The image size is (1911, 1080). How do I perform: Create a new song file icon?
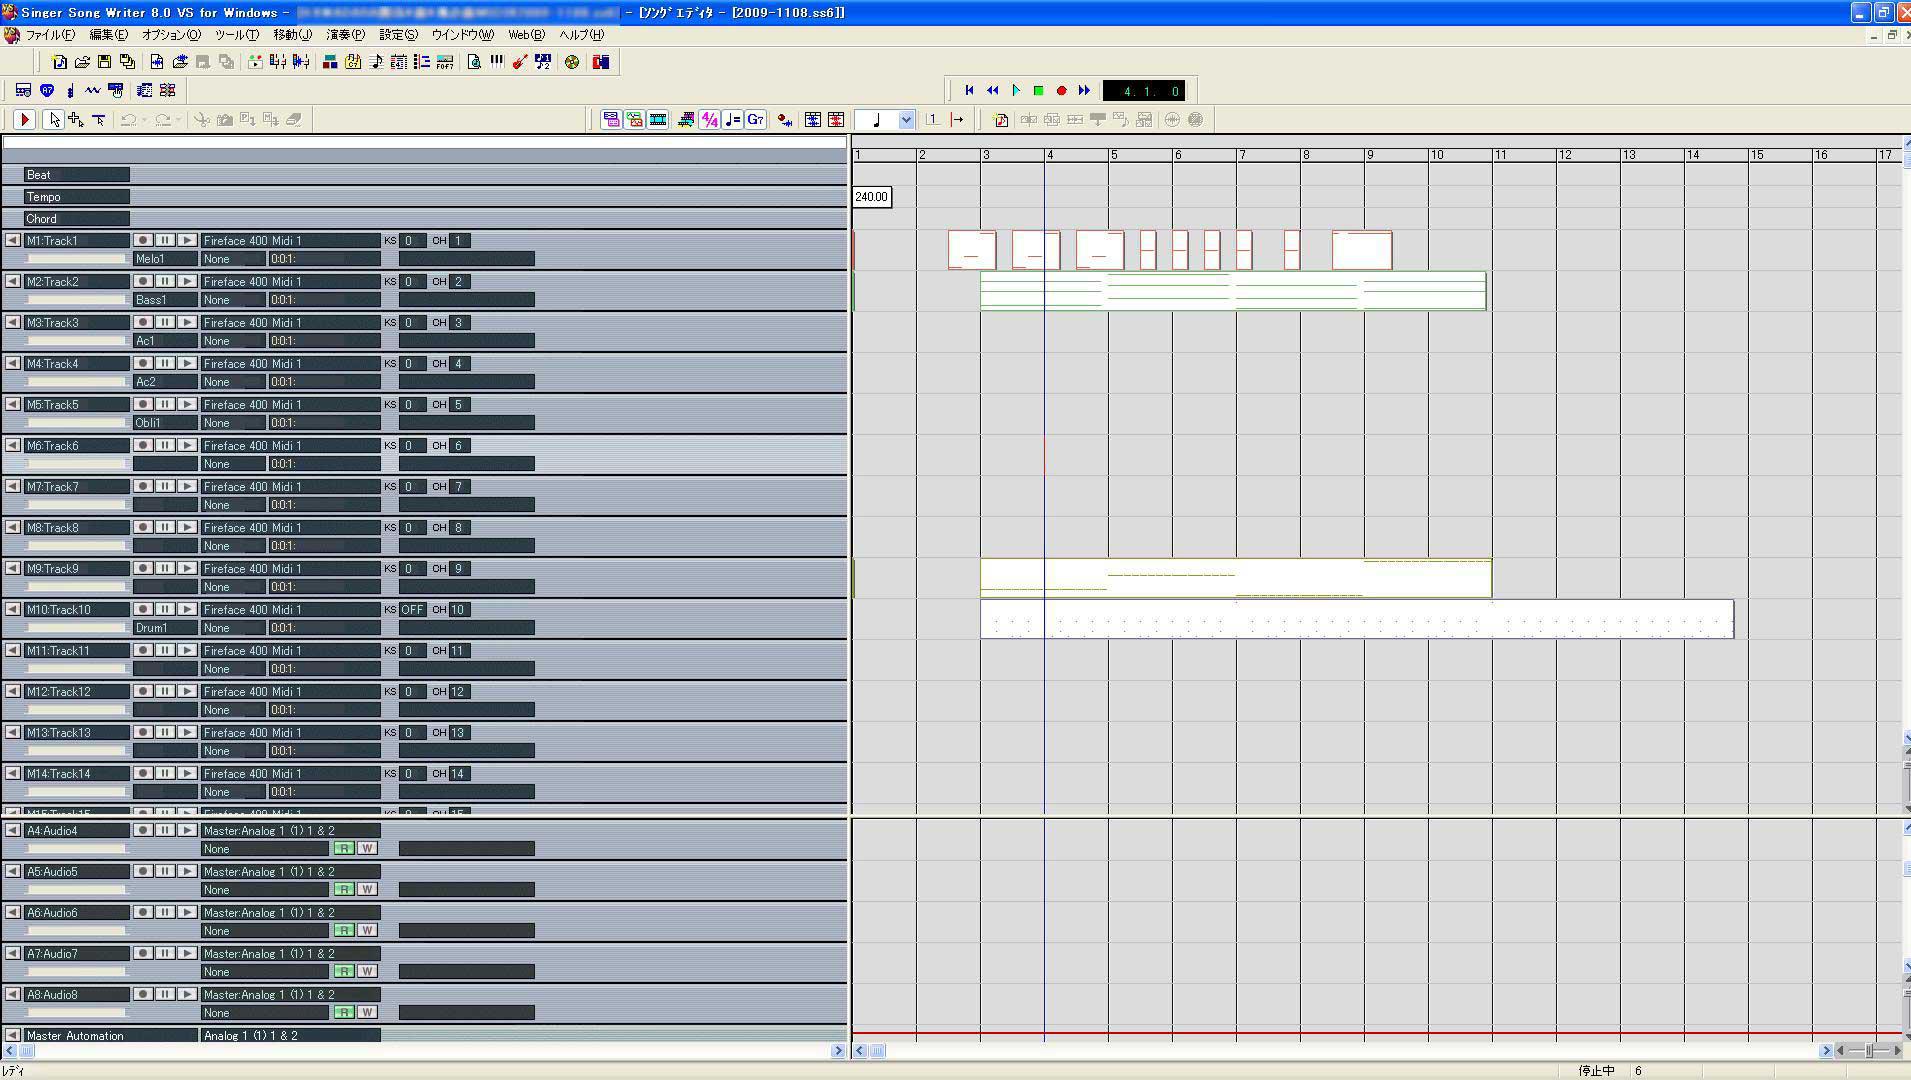coord(59,62)
